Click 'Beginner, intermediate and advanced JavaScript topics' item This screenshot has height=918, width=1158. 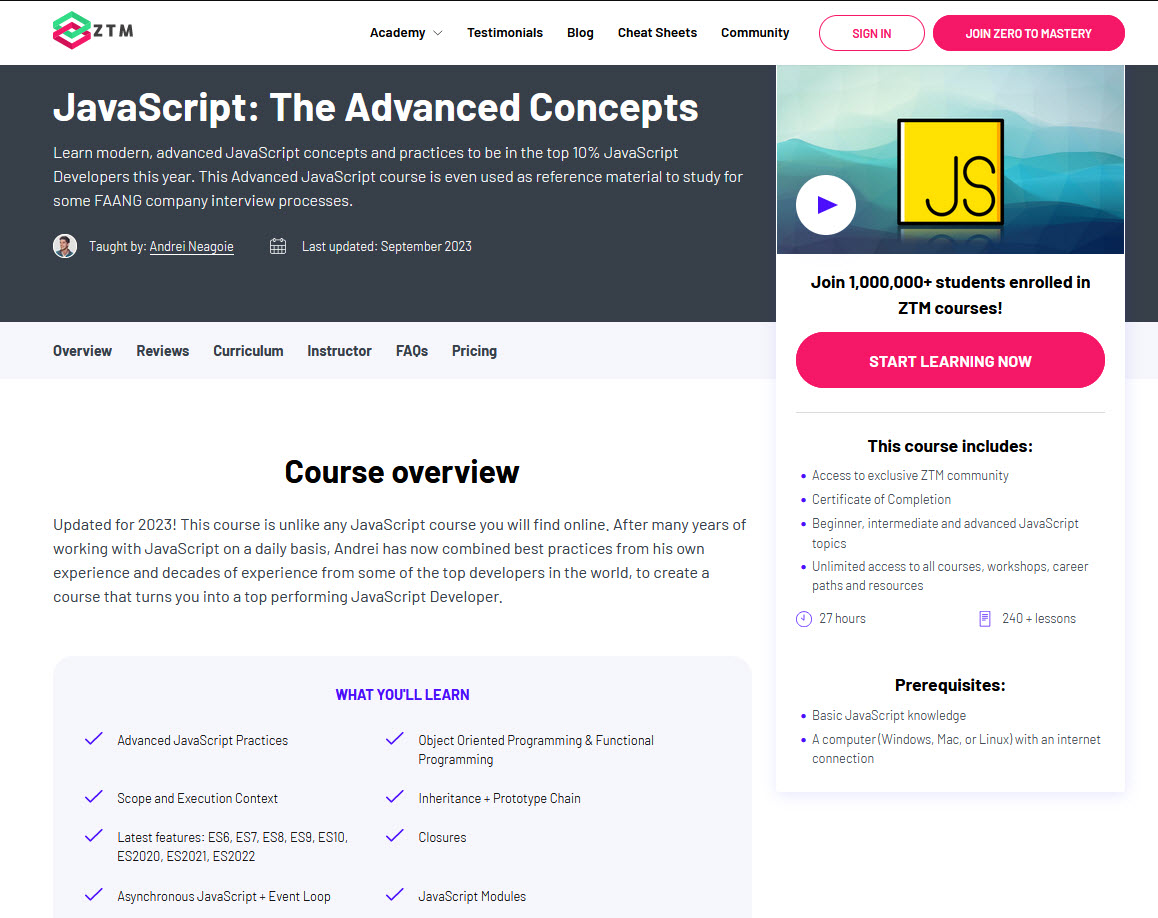[945, 533]
